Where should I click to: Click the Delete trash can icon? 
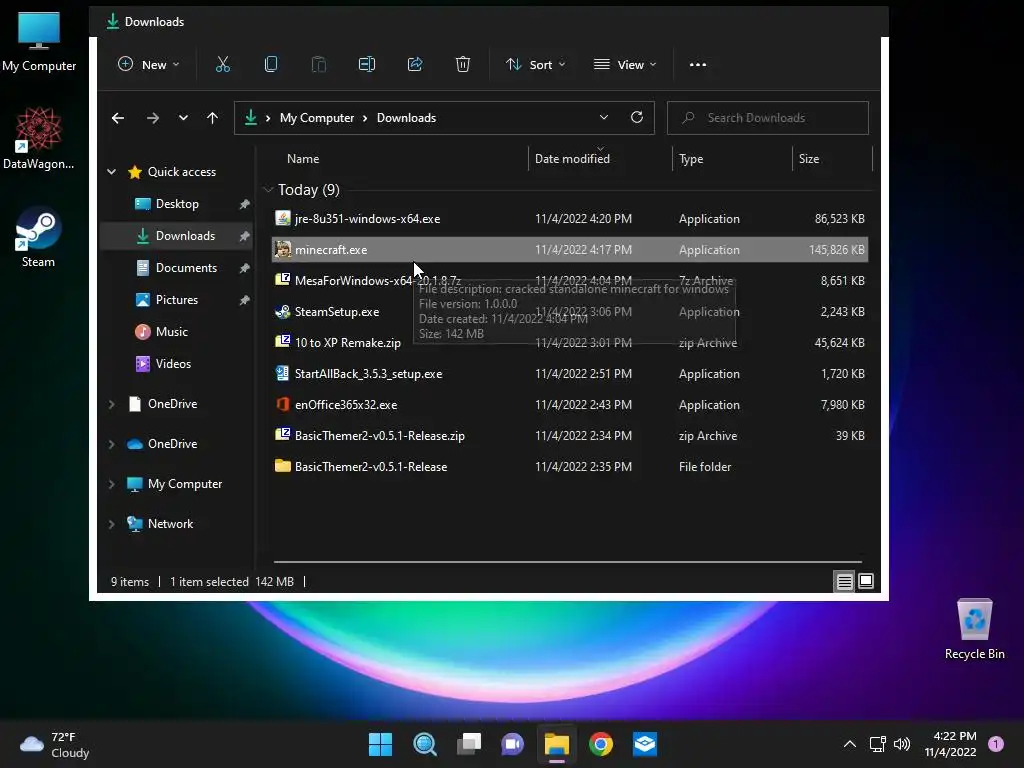pos(462,64)
